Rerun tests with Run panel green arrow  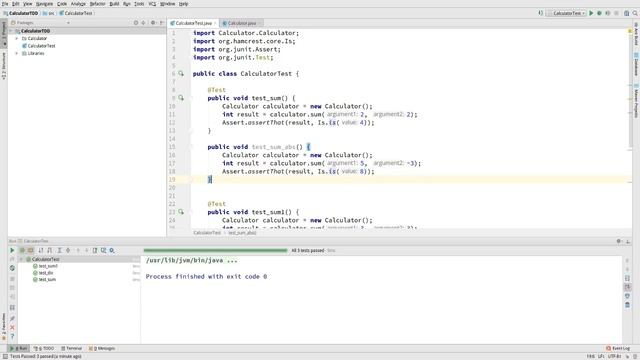click(12, 250)
